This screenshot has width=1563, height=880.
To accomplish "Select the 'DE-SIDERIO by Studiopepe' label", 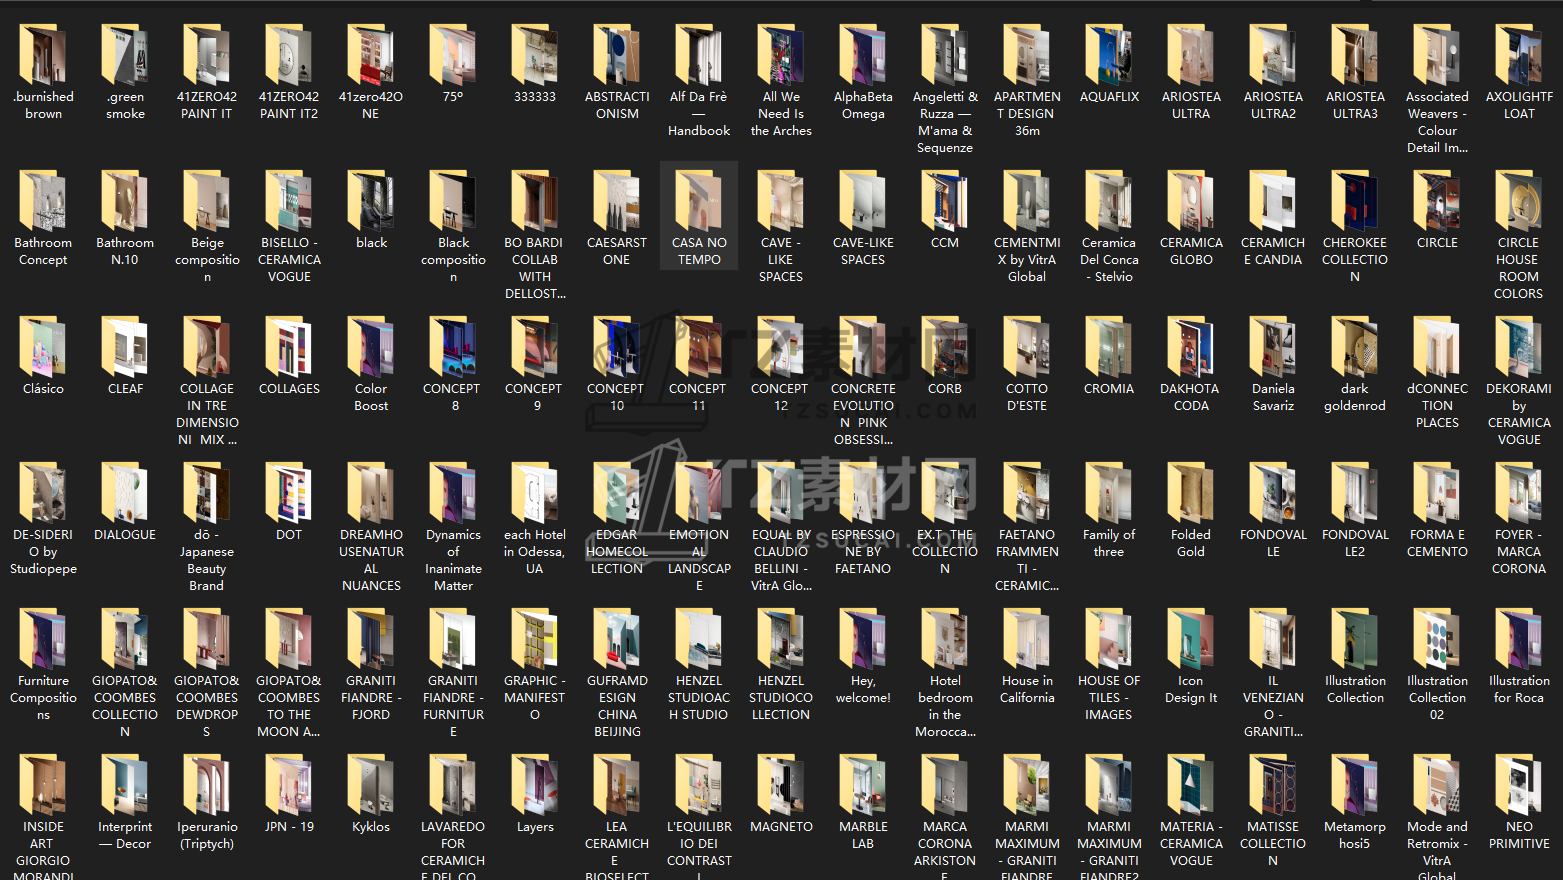I will pyautogui.click(x=43, y=552).
